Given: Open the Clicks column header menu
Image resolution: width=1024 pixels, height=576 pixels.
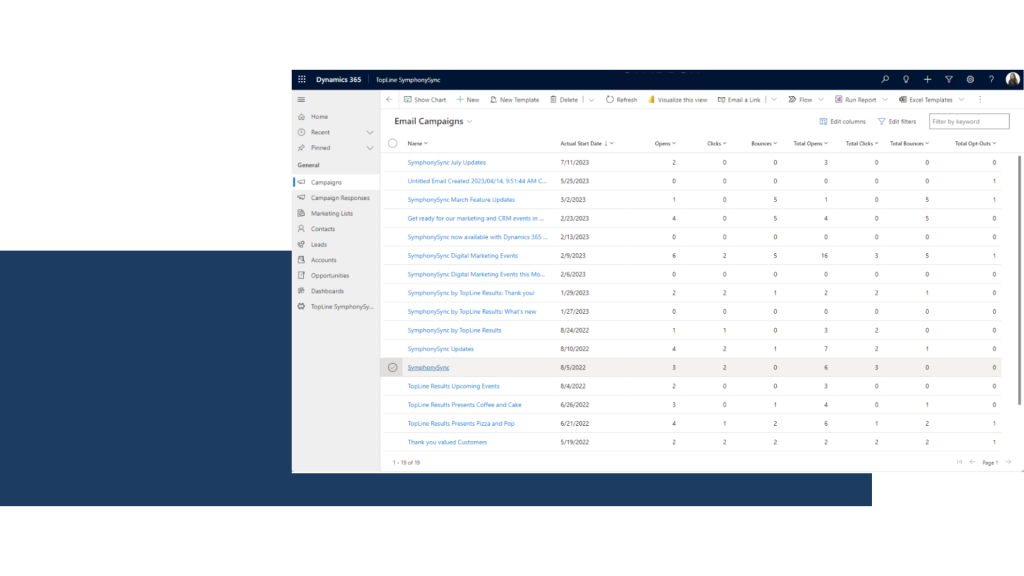Looking at the screenshot, I should [x=716, y=144].
